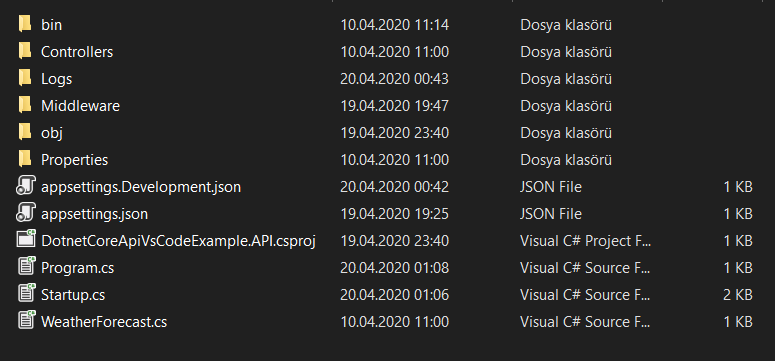The width and height of the screenshot is (775, 361).
Task: Click the Middleware folder icon
Action: (25, 105)
